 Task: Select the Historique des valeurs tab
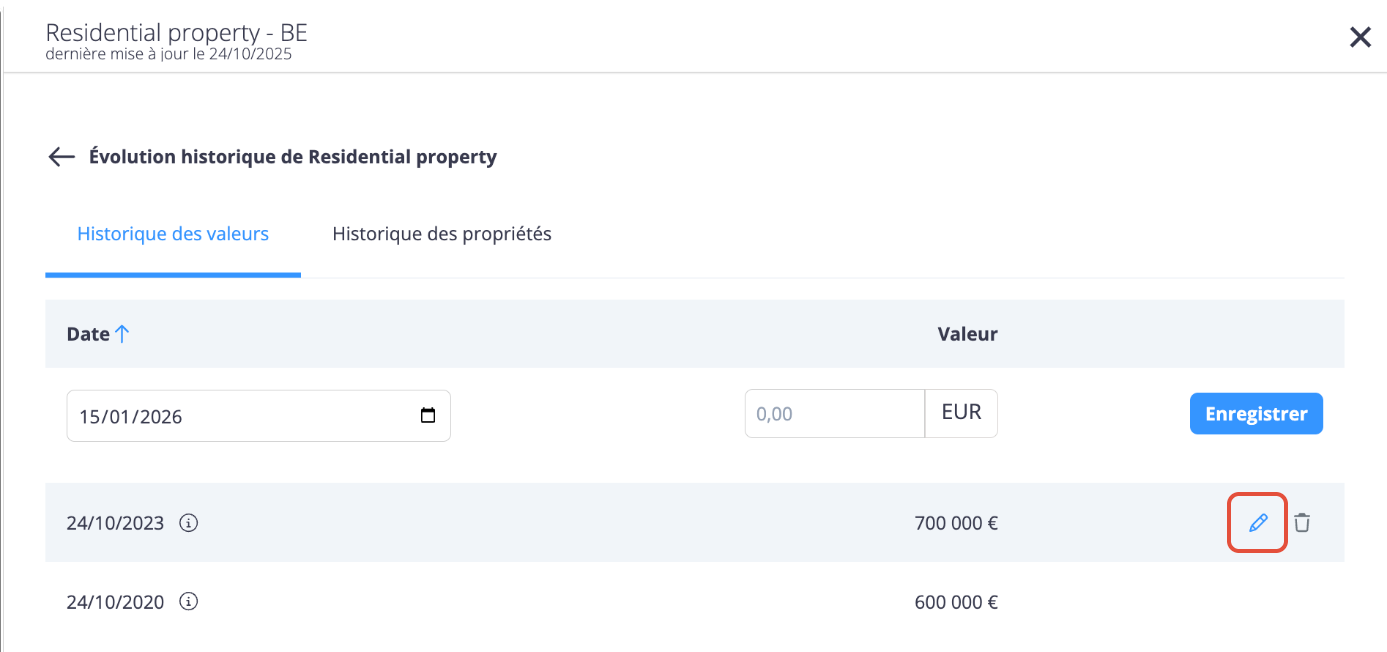click(x=173, y=234)
